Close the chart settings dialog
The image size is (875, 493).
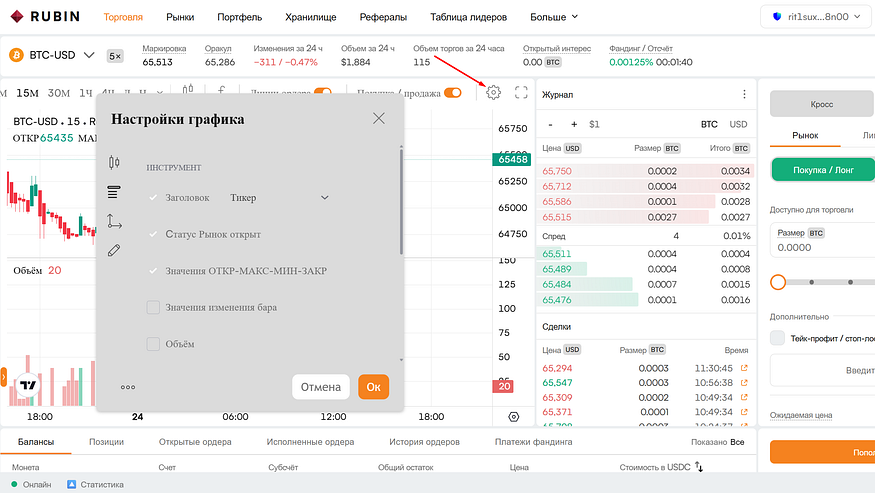click(379, 118)
